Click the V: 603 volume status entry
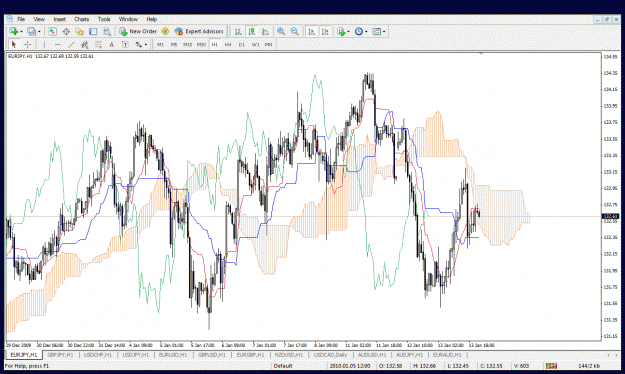The image size is (625, 374). pyautogui.click(x=521, y=366)
